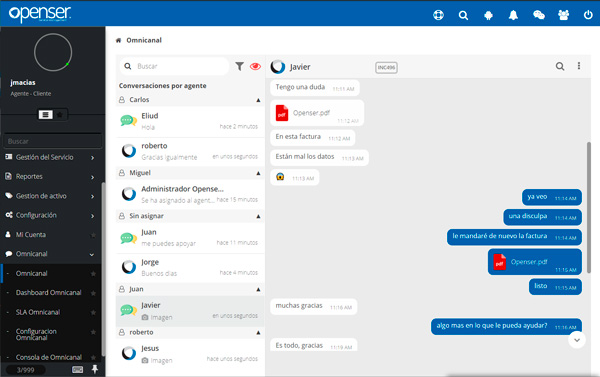Click the power logout icon
The height and width of the screenshot is (377, 600).
[588, 15]
